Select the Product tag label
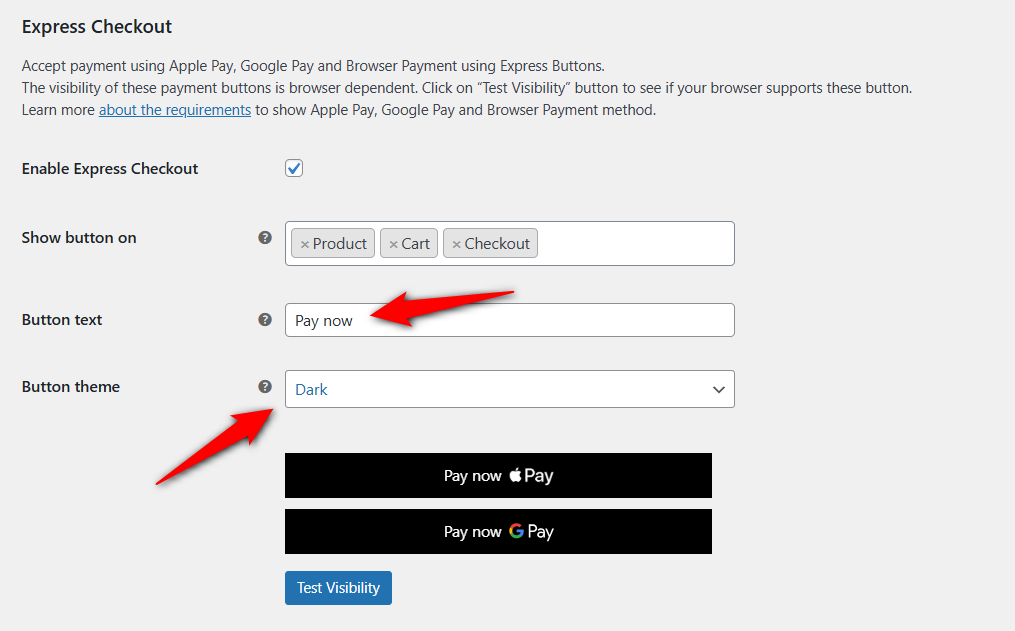This screenshot has width=1015, height=631. point(339,242)
